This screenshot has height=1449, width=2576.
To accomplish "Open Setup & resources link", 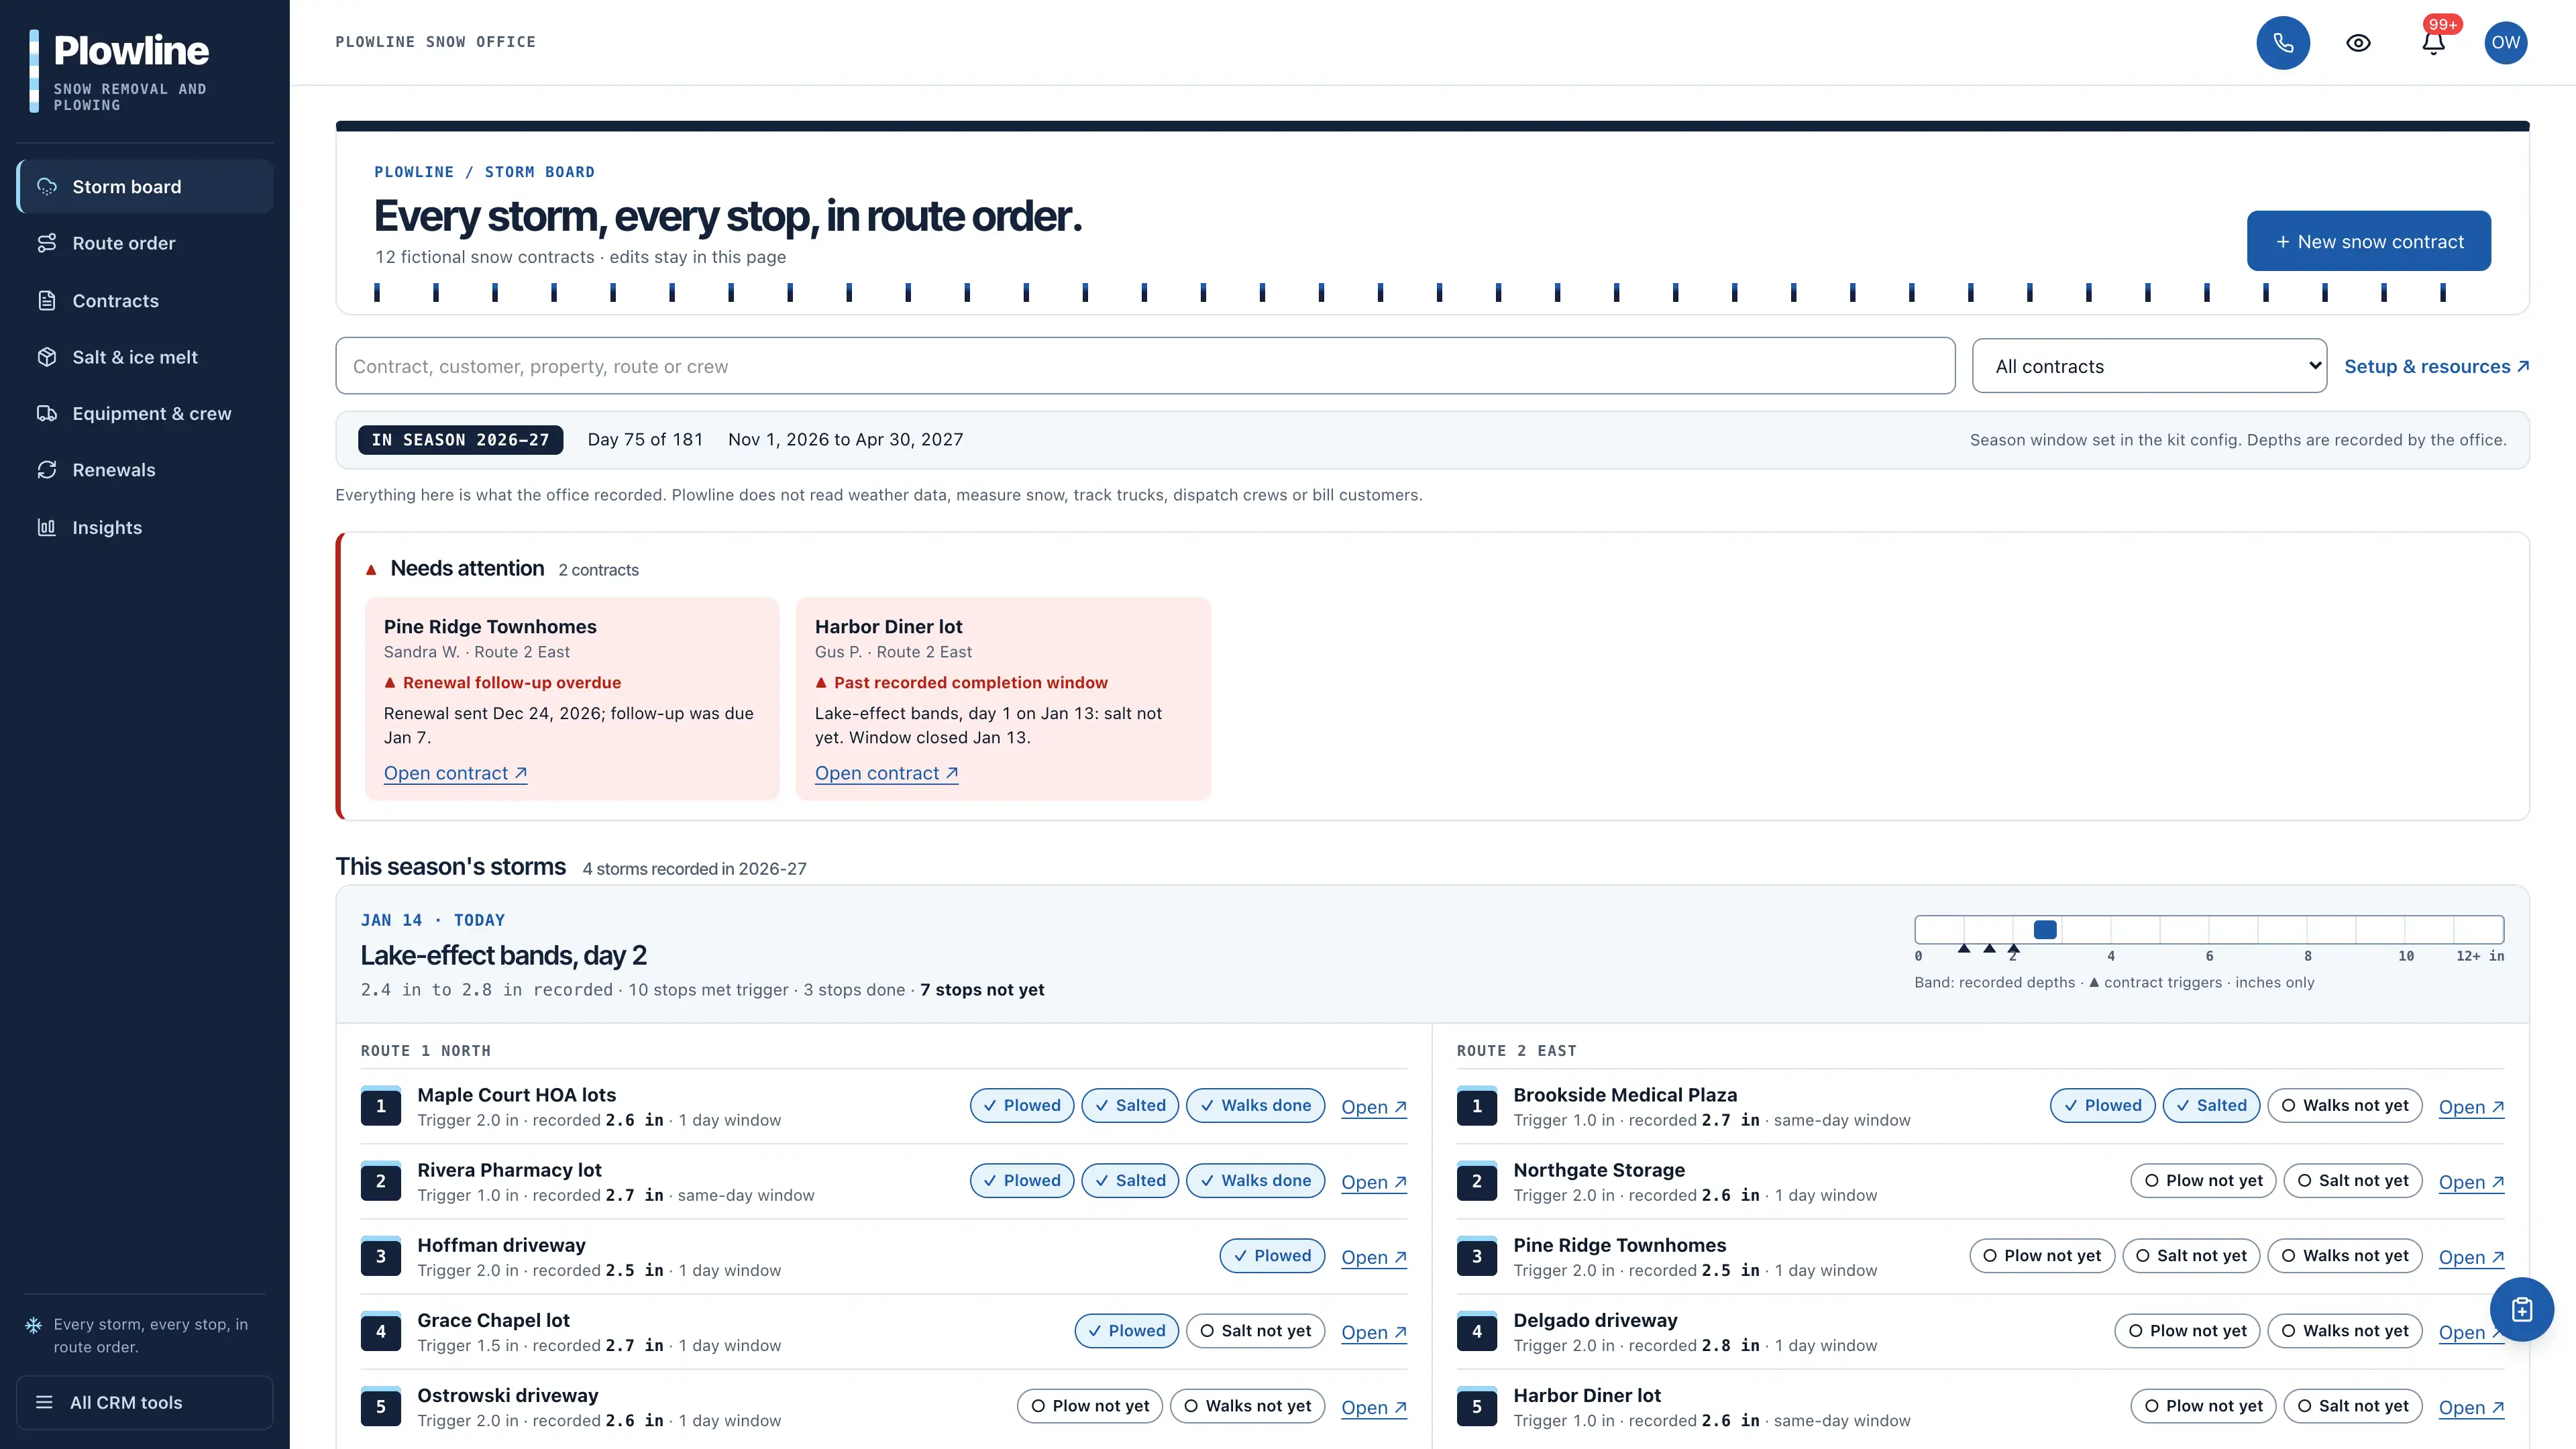I will pos(2436,366).
